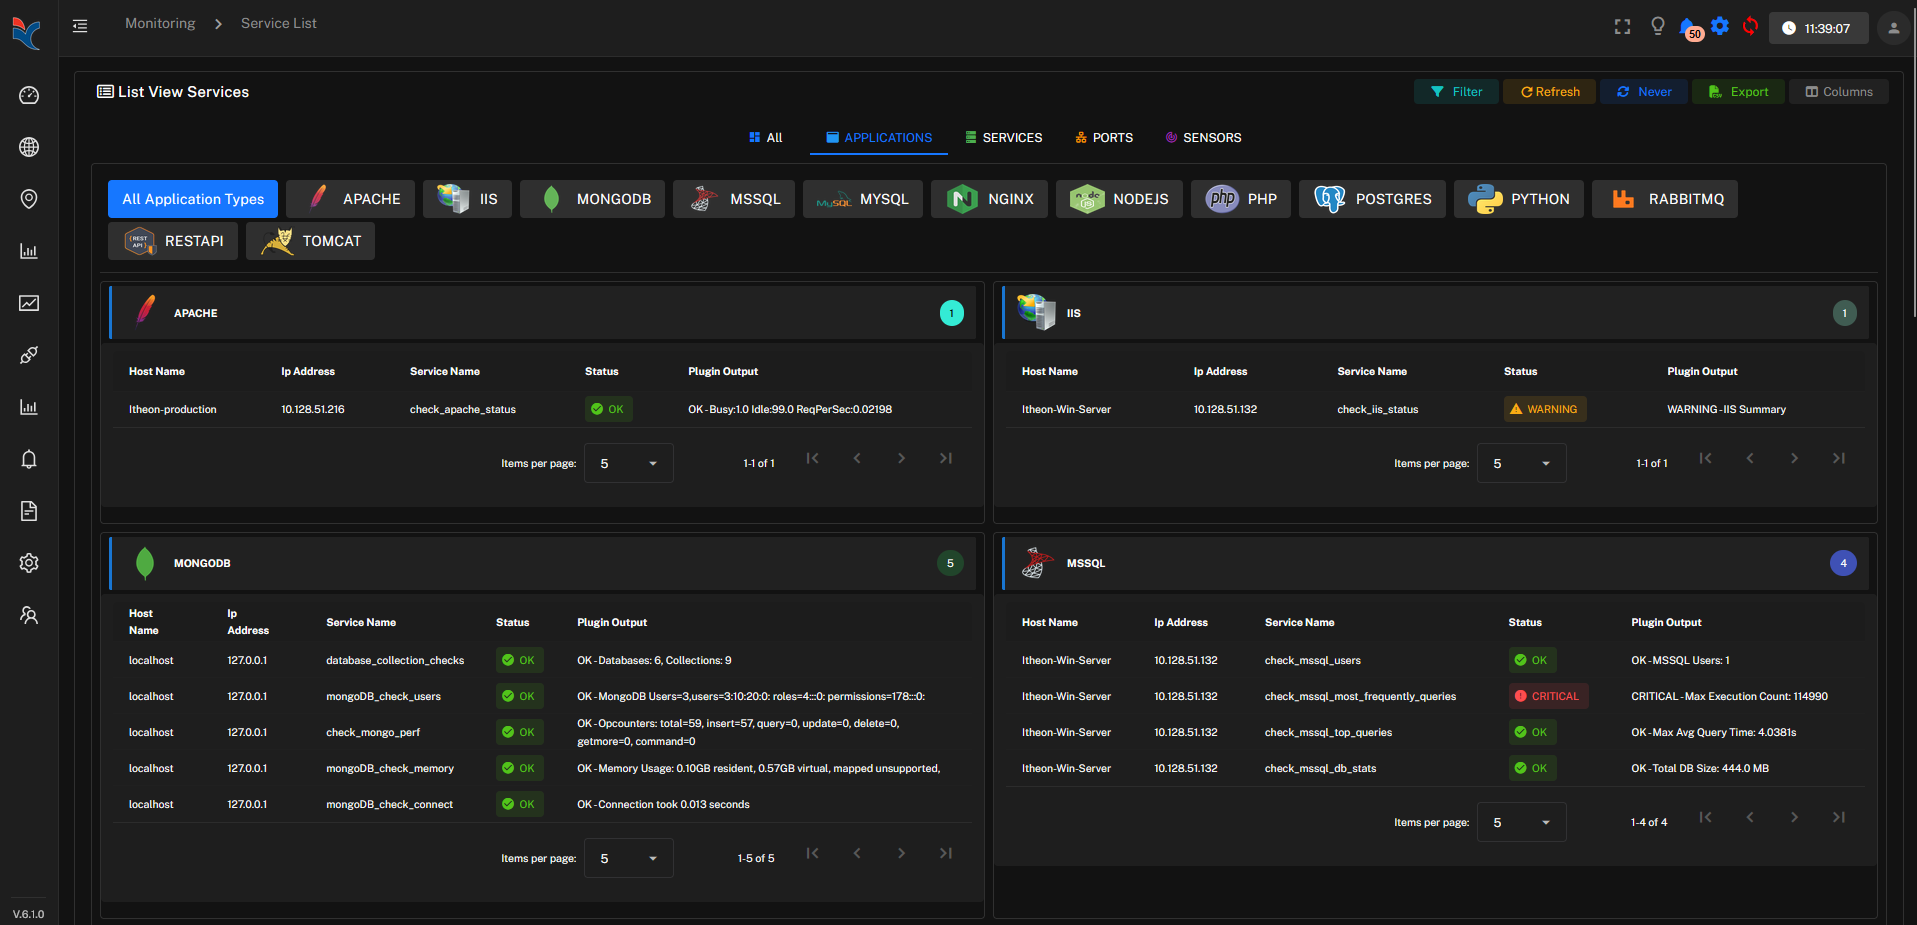The width and height of the screenshot is (1917, 925).
Task: Switch to the APPLICATIONS tab
Action: (x=879, y=138)
